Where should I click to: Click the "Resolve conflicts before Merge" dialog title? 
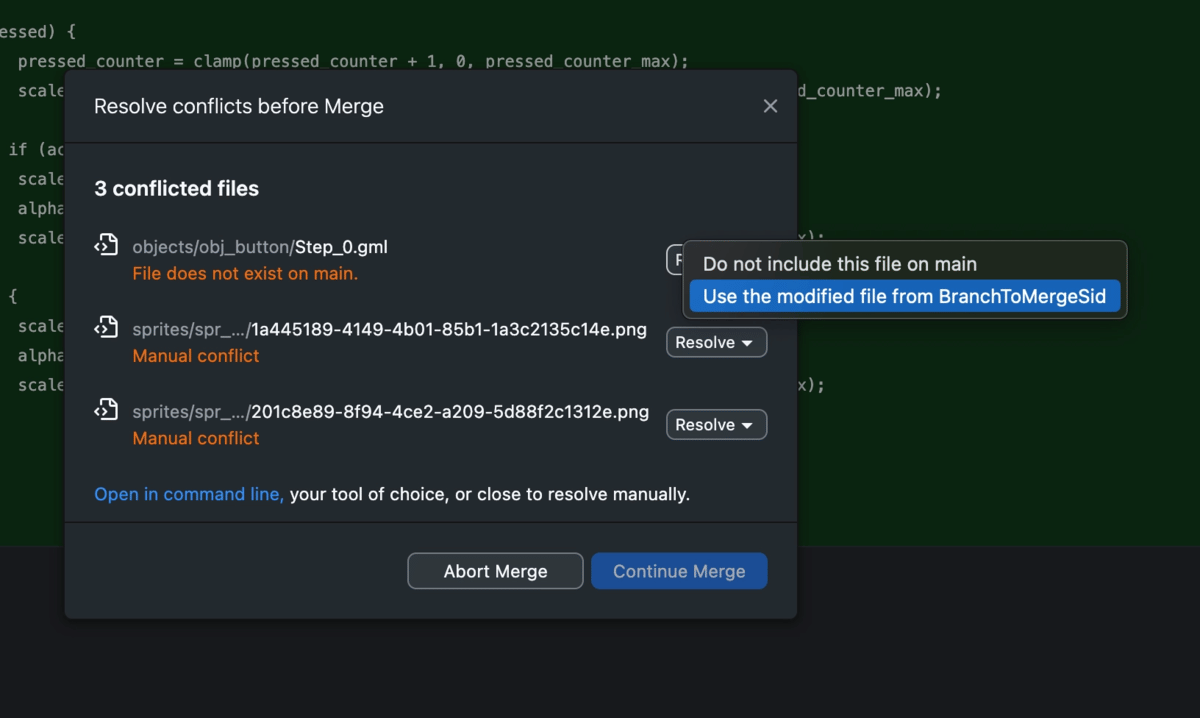coord(238,106)
